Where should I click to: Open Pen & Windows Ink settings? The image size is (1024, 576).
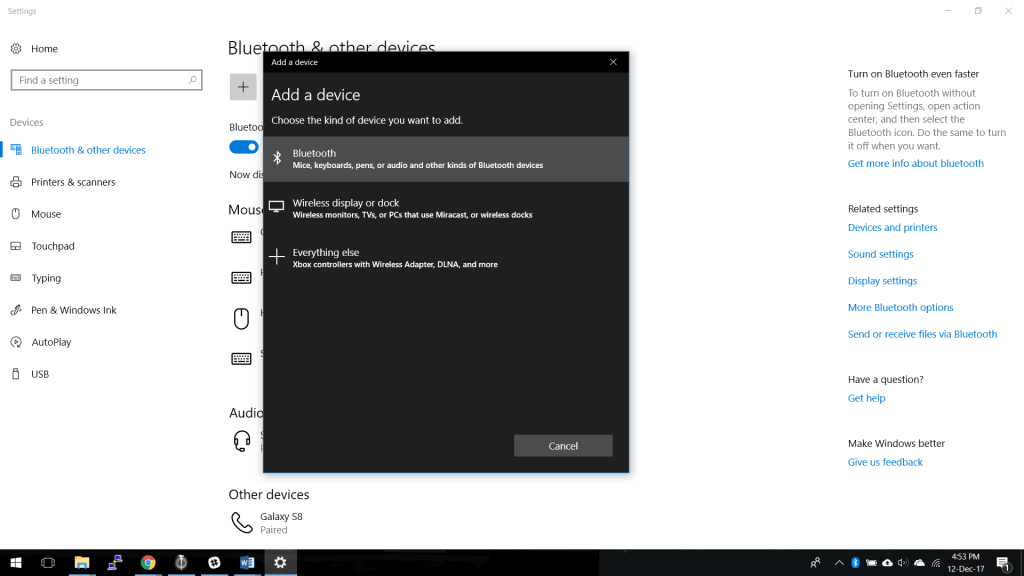click(x=73, y=310)
